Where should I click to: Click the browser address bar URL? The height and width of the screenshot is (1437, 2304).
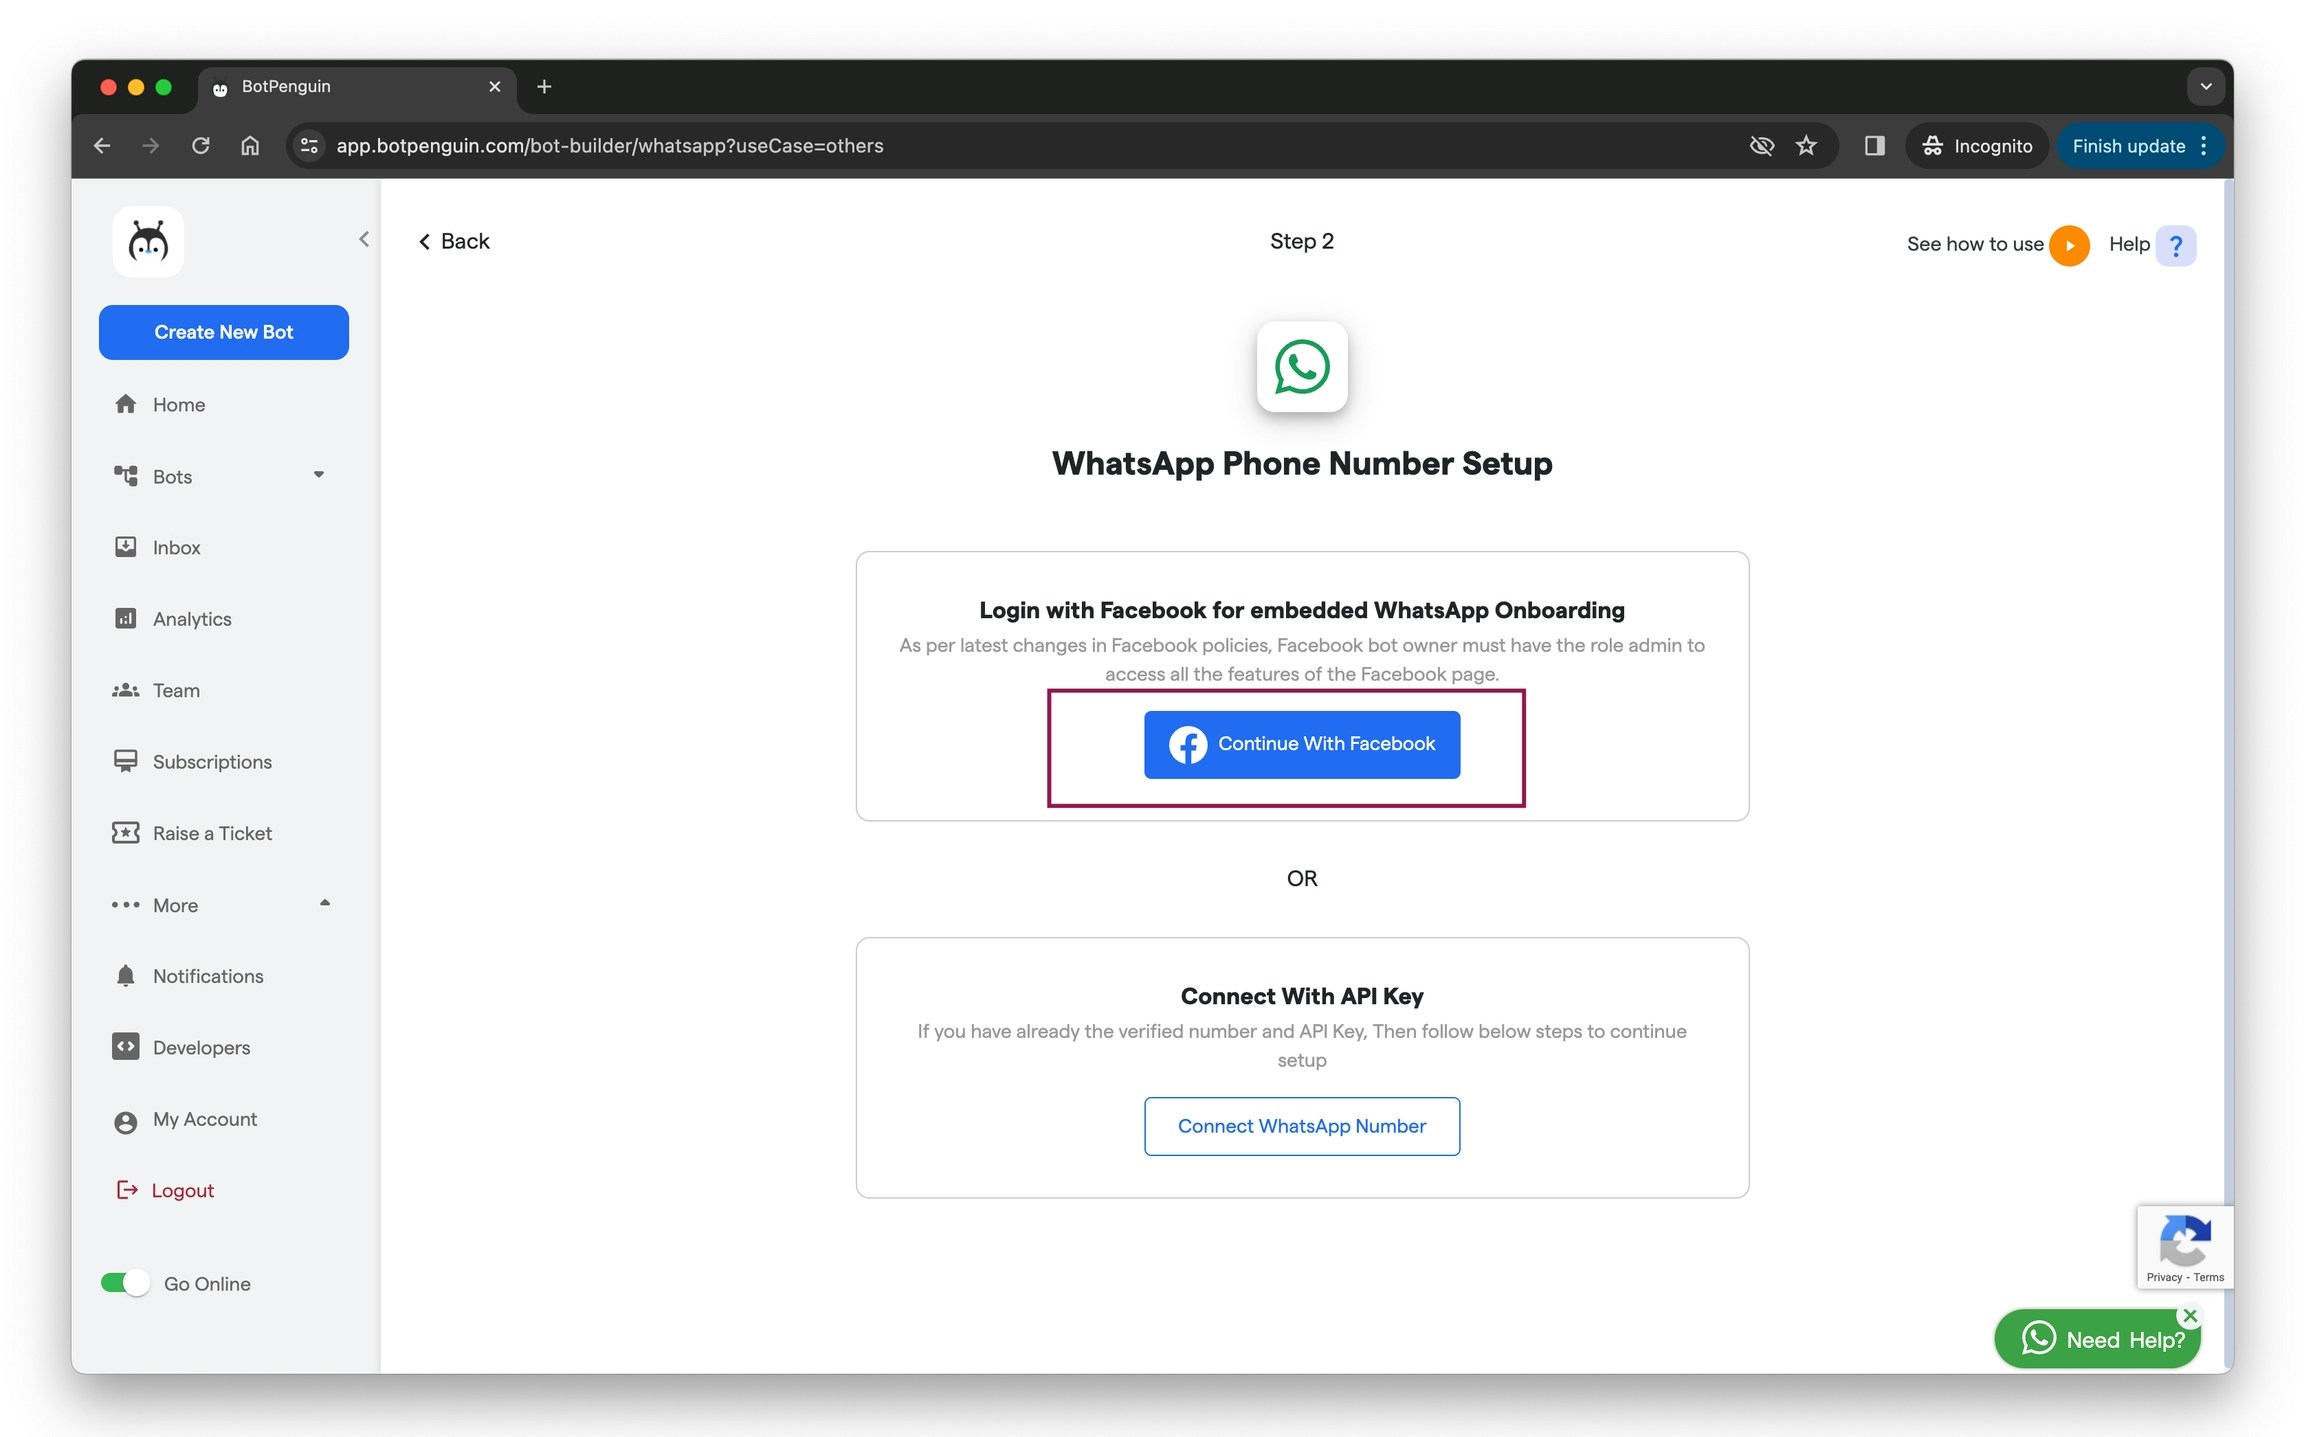click(x=610, y=146)
